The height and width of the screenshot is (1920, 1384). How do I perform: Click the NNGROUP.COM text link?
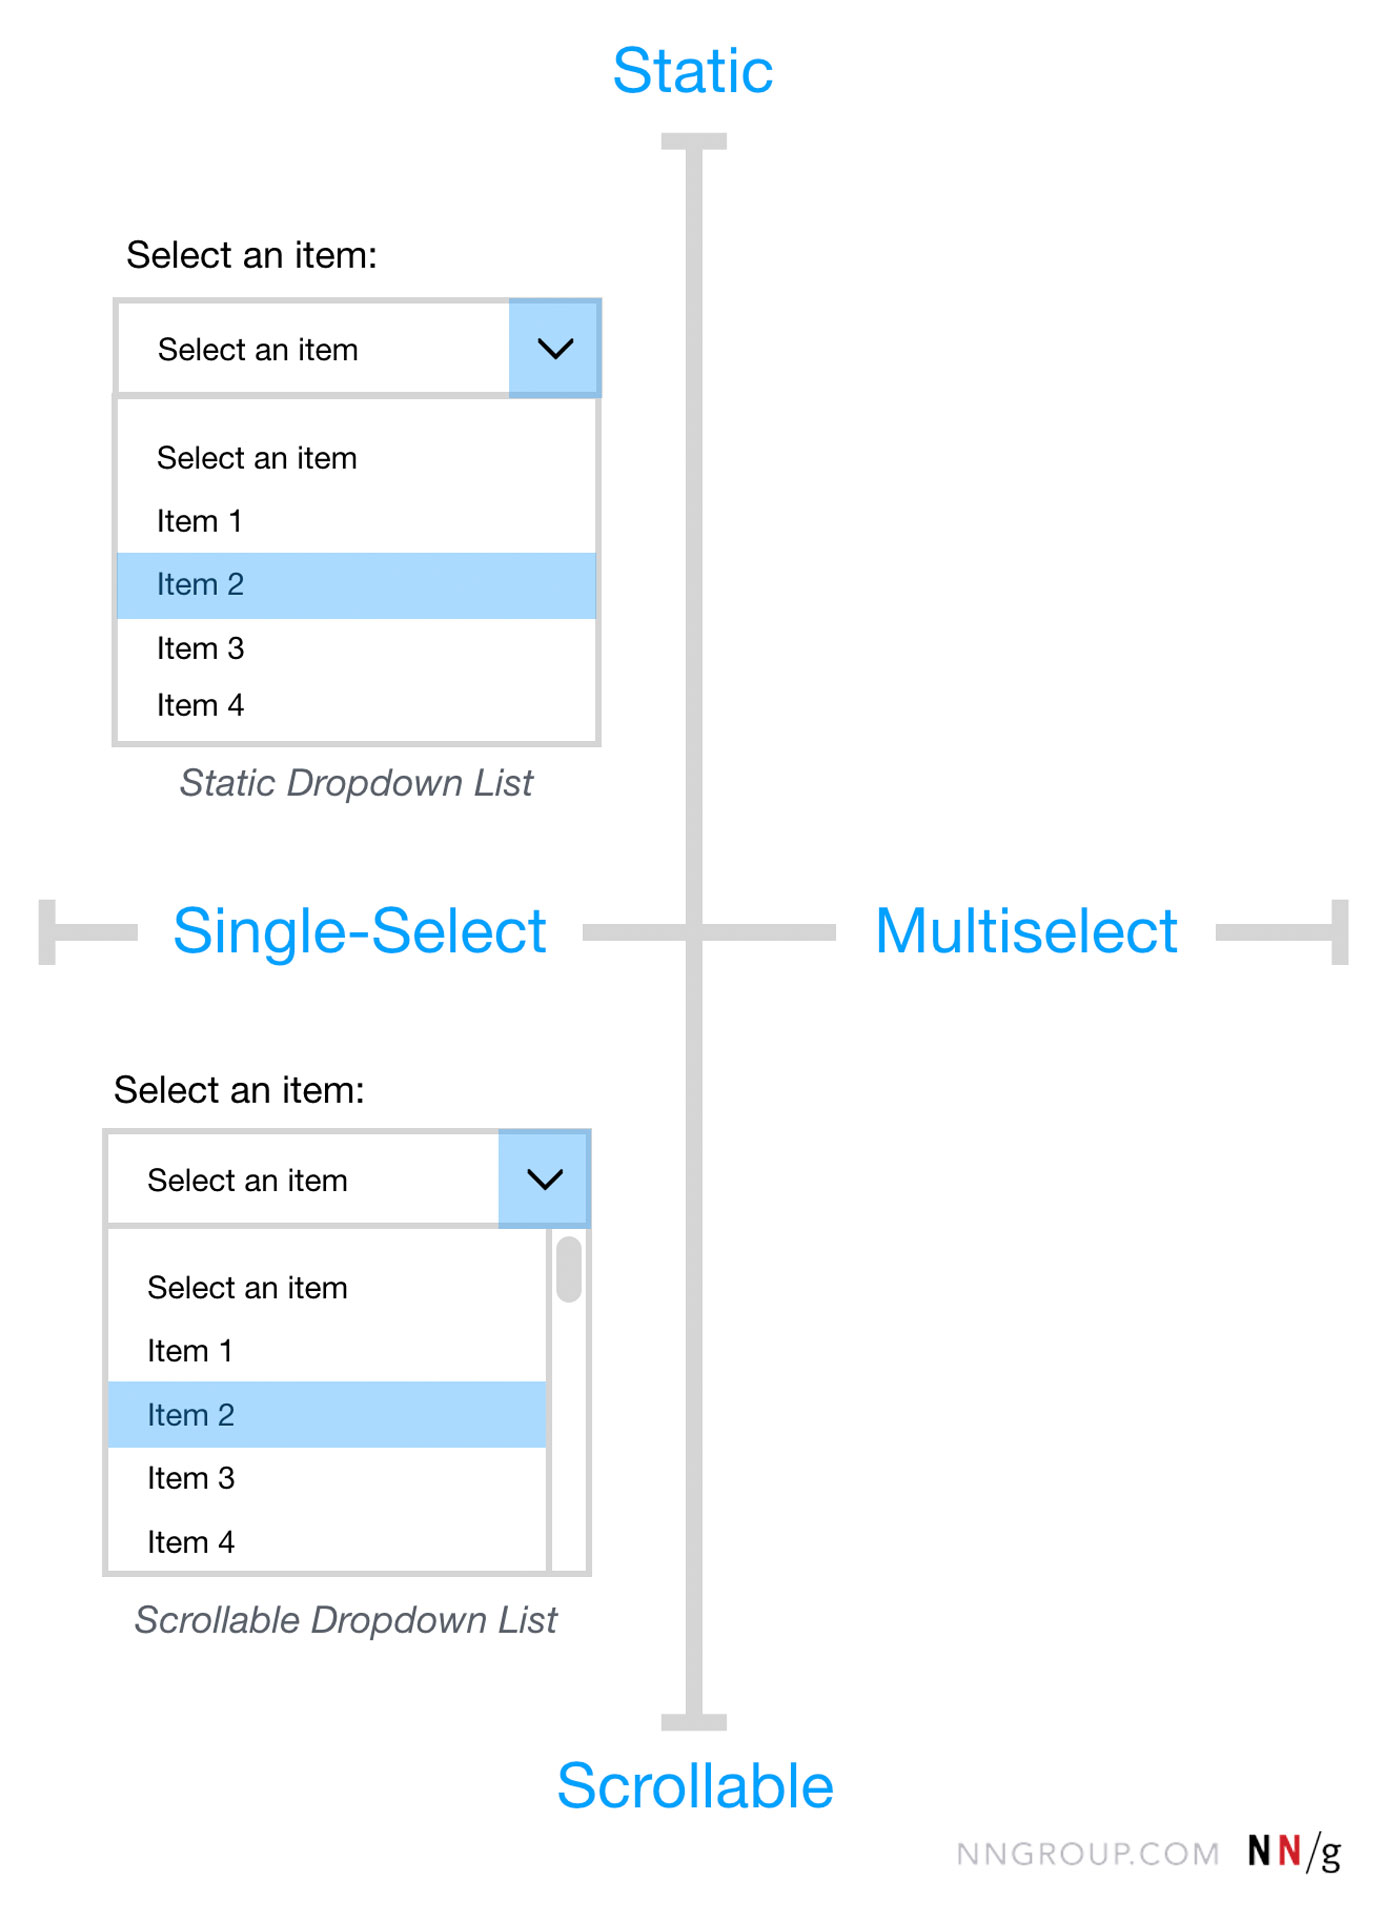(x=1087, y=1854)
